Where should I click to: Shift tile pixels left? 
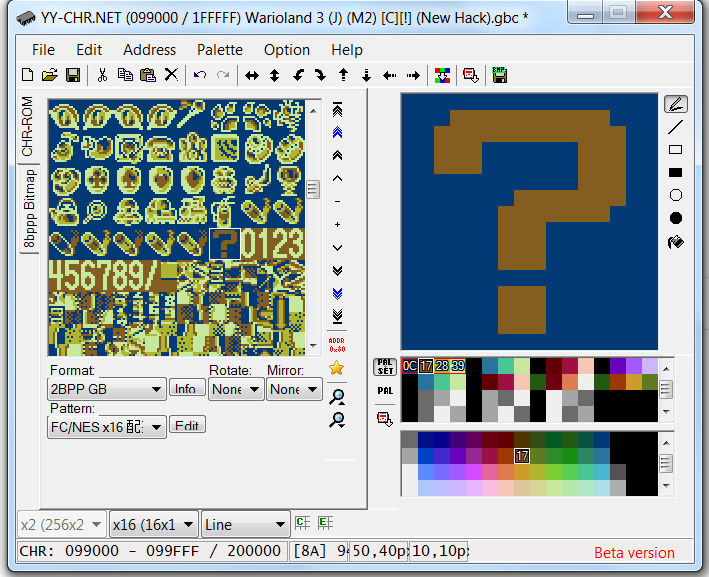pyautogui.click(x=390, y=76)
